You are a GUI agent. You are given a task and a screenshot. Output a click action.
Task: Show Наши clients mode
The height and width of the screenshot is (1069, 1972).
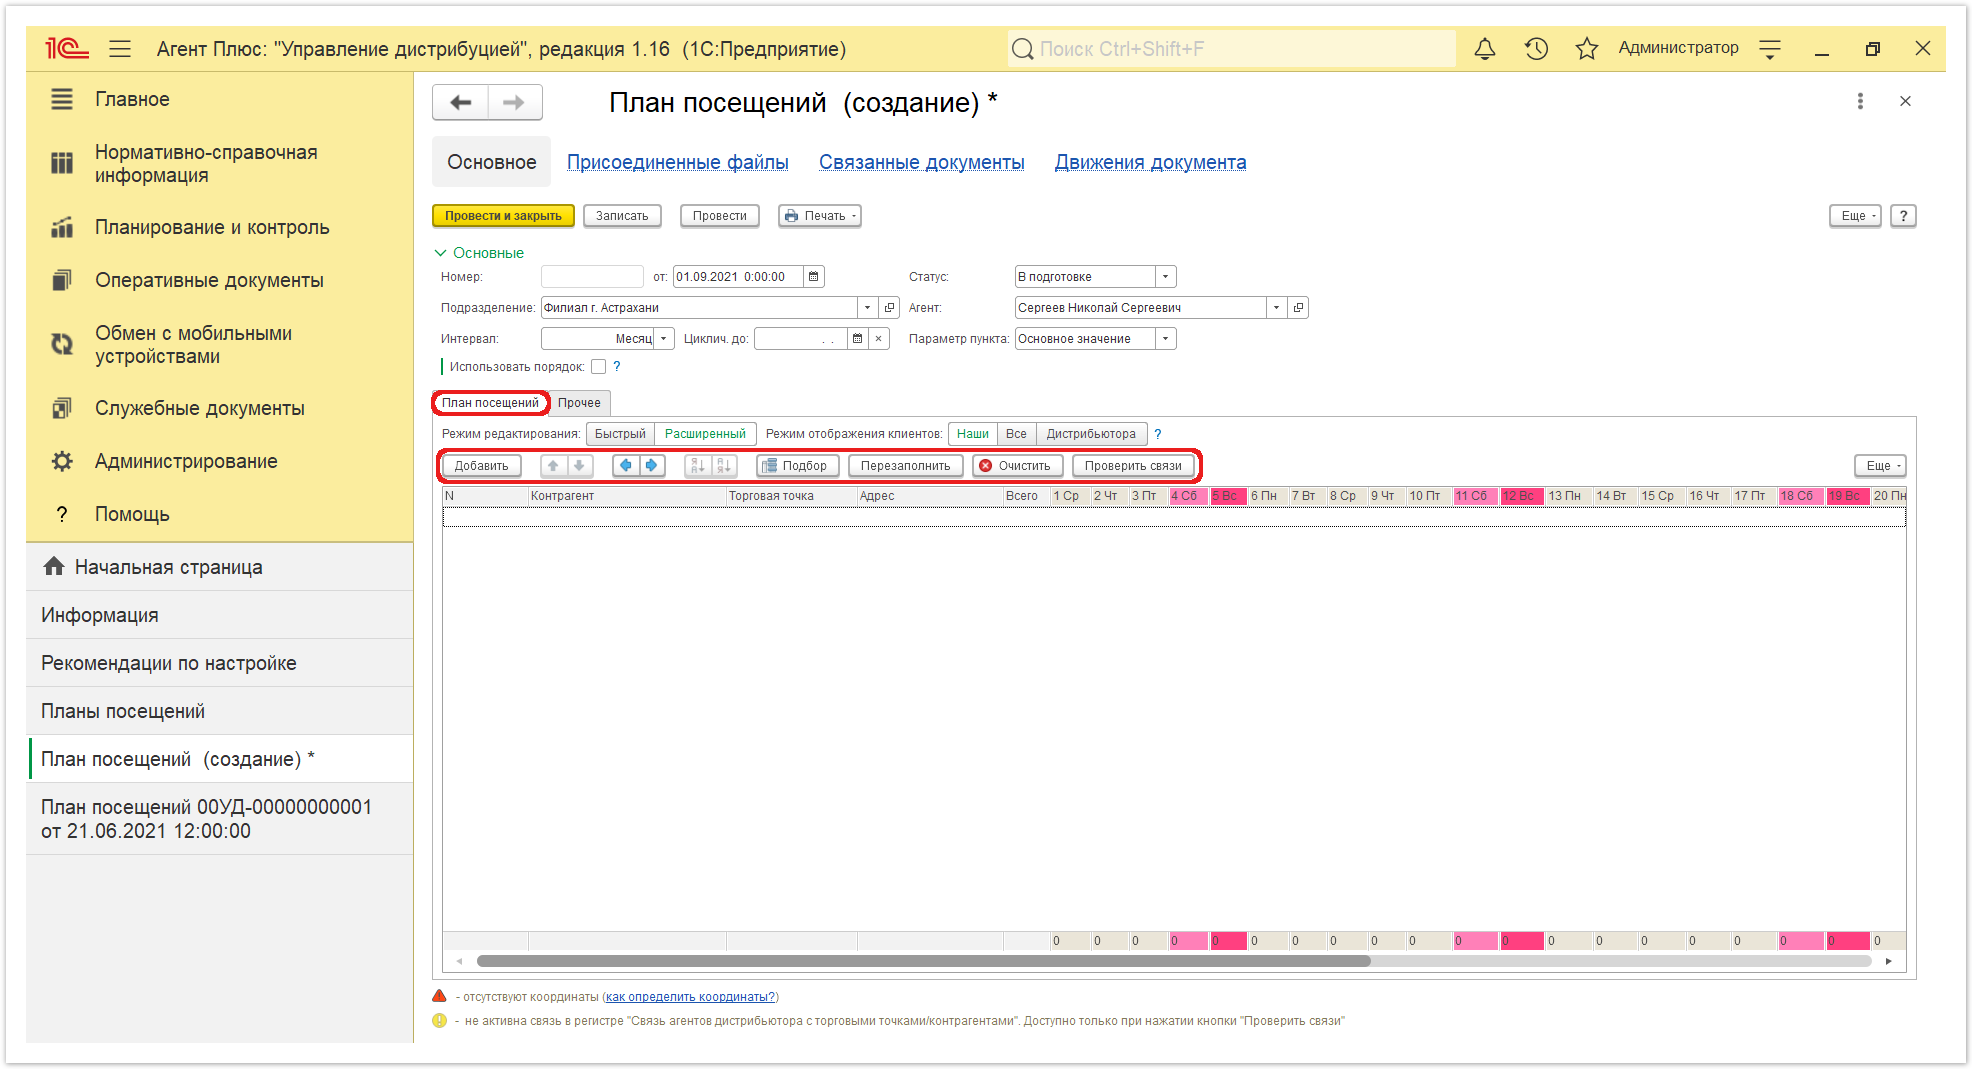(973, 434)
